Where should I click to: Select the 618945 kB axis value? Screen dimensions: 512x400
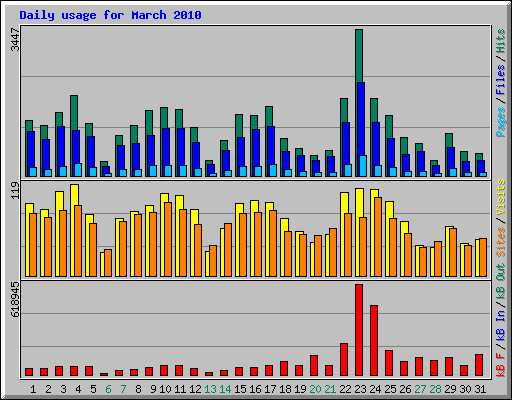(15, 300)
